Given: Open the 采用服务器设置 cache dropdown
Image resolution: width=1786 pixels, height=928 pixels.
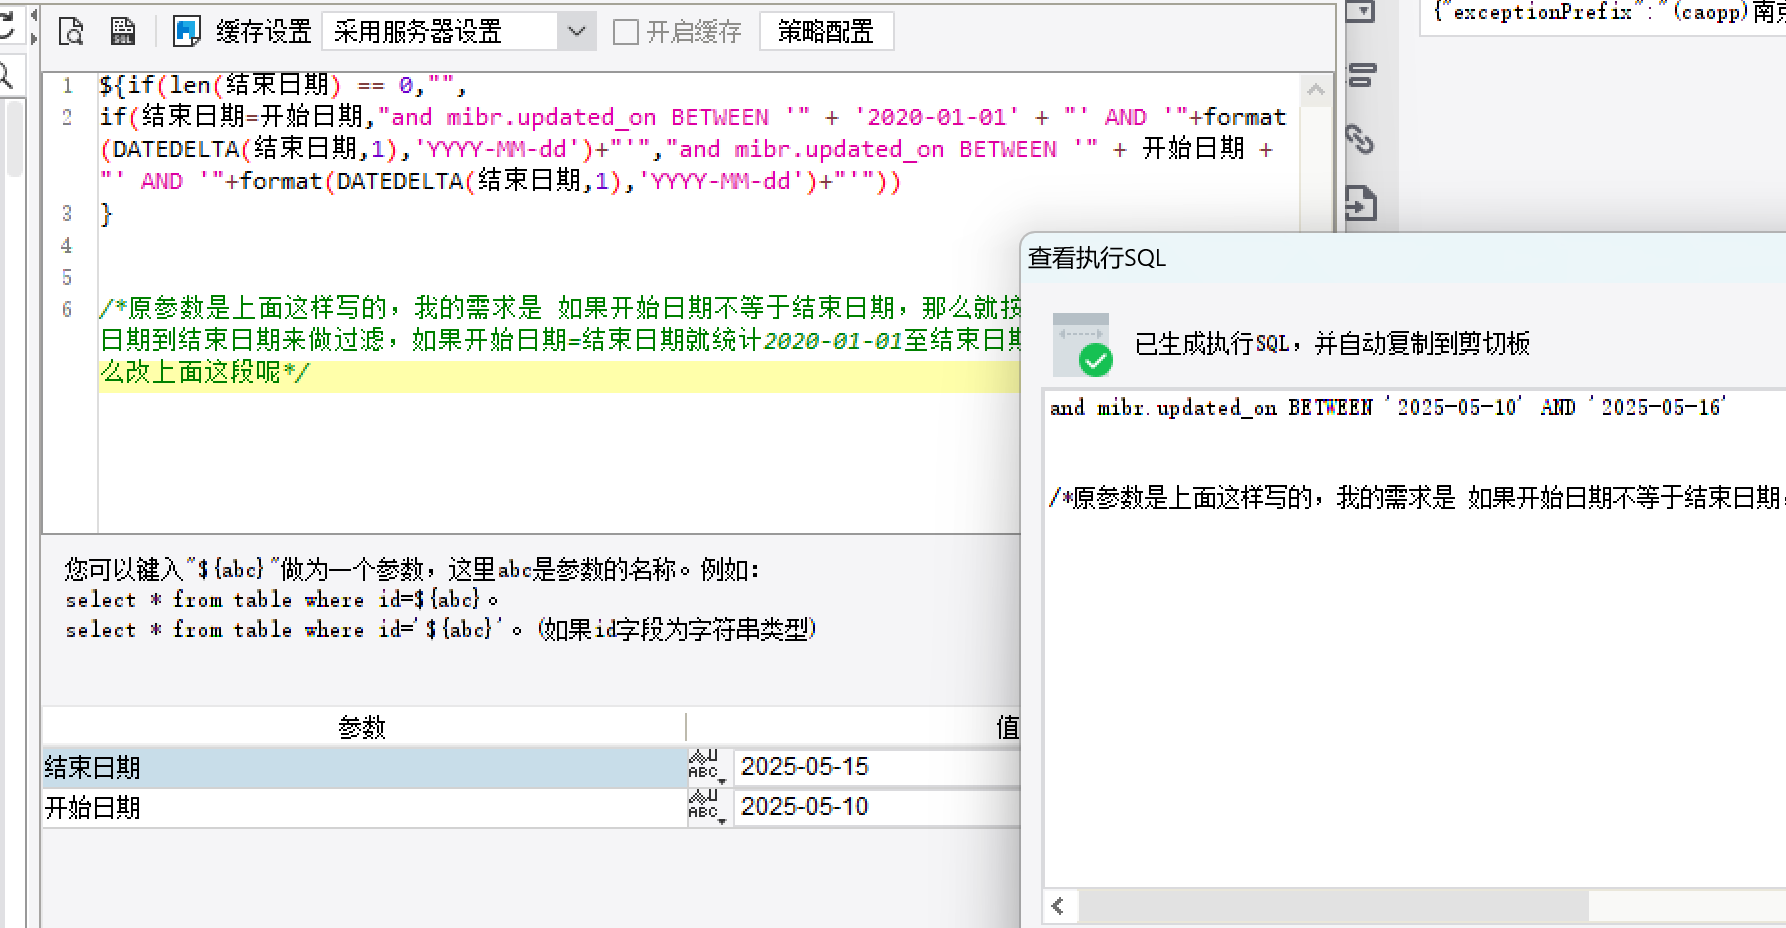Looking at the screenshot, I should [x=459, y=32].
